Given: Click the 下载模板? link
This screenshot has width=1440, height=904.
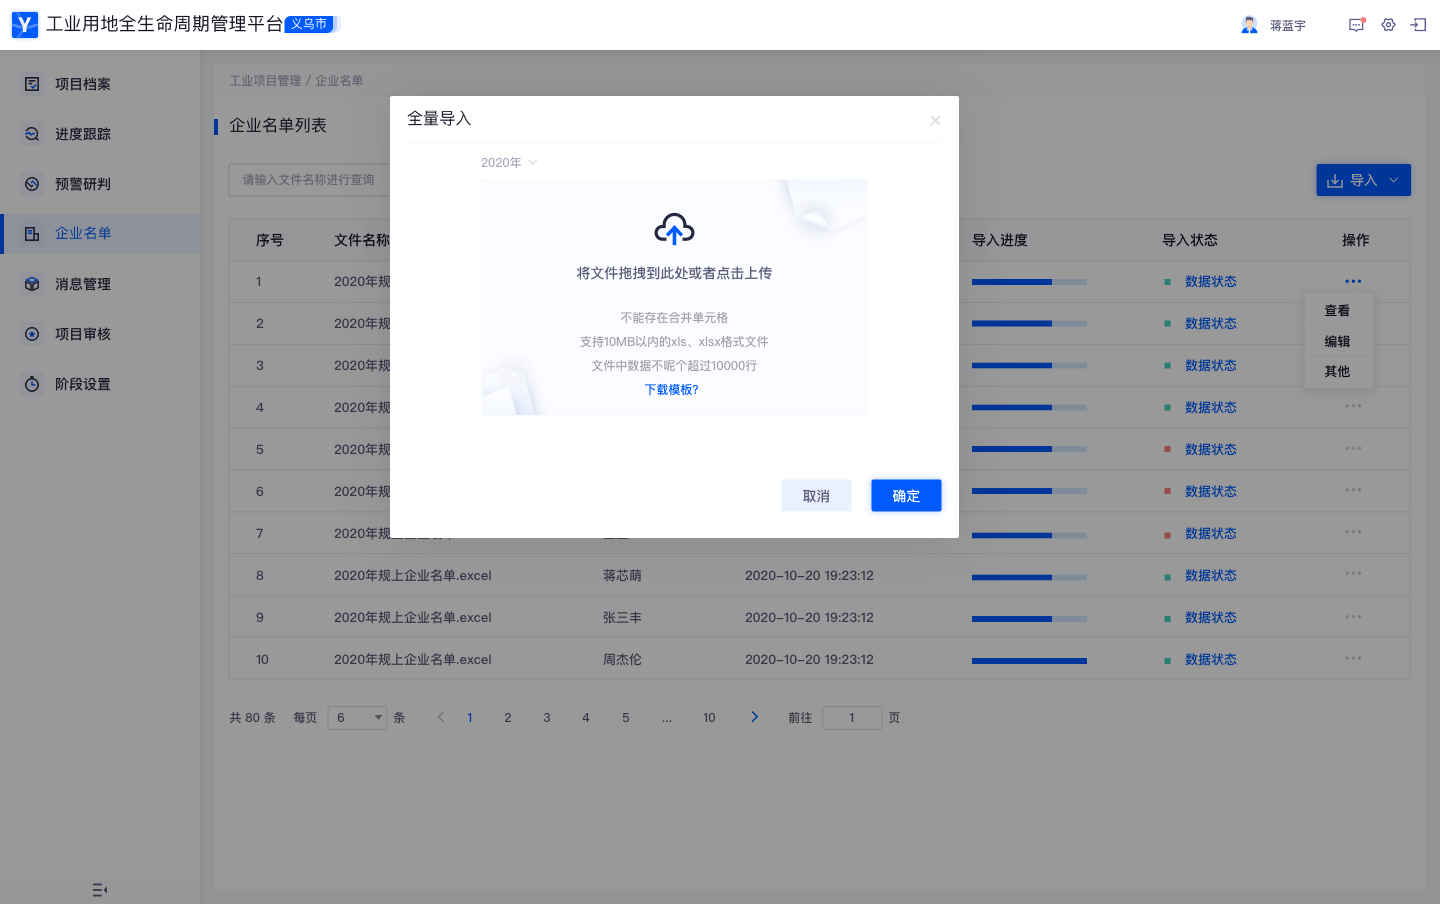Looking at the screenshot, I should pyautogui.click(x=672, y=390).
